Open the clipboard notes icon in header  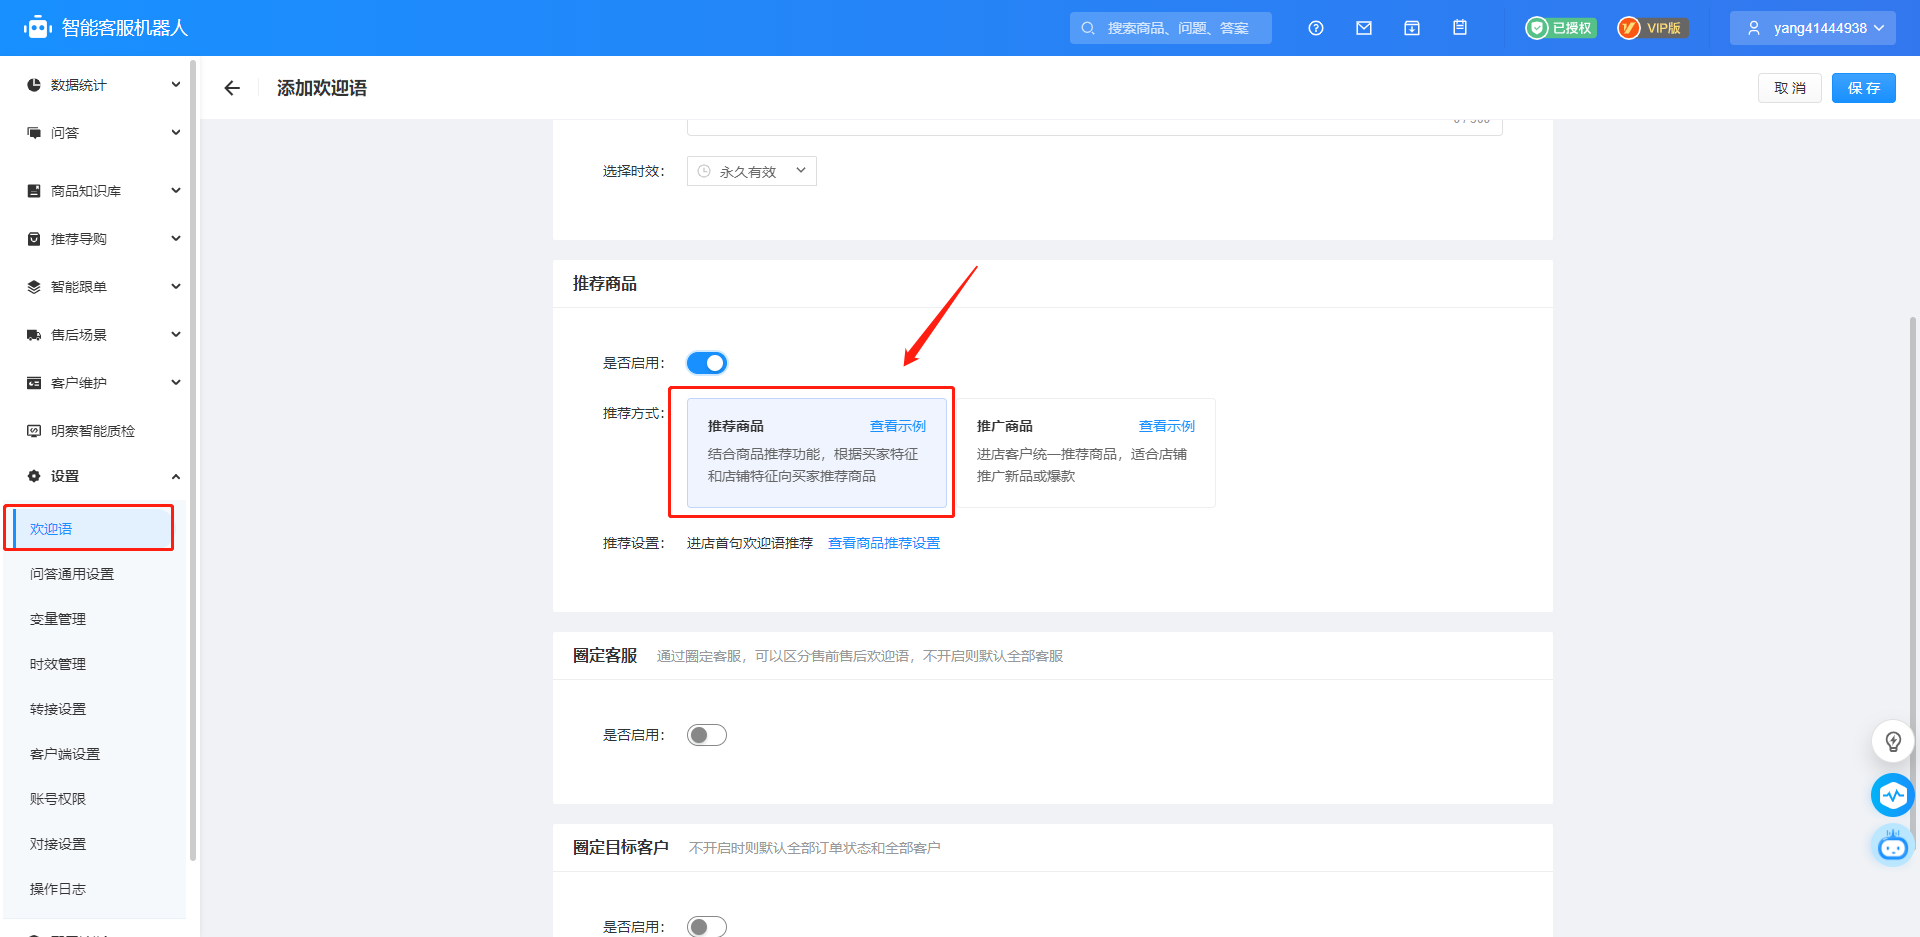[x=1460, y=28]
